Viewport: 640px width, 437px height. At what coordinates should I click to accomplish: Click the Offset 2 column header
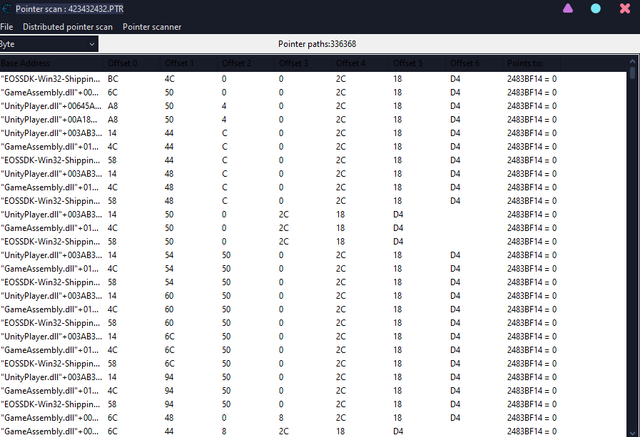(x=246, y=63)
